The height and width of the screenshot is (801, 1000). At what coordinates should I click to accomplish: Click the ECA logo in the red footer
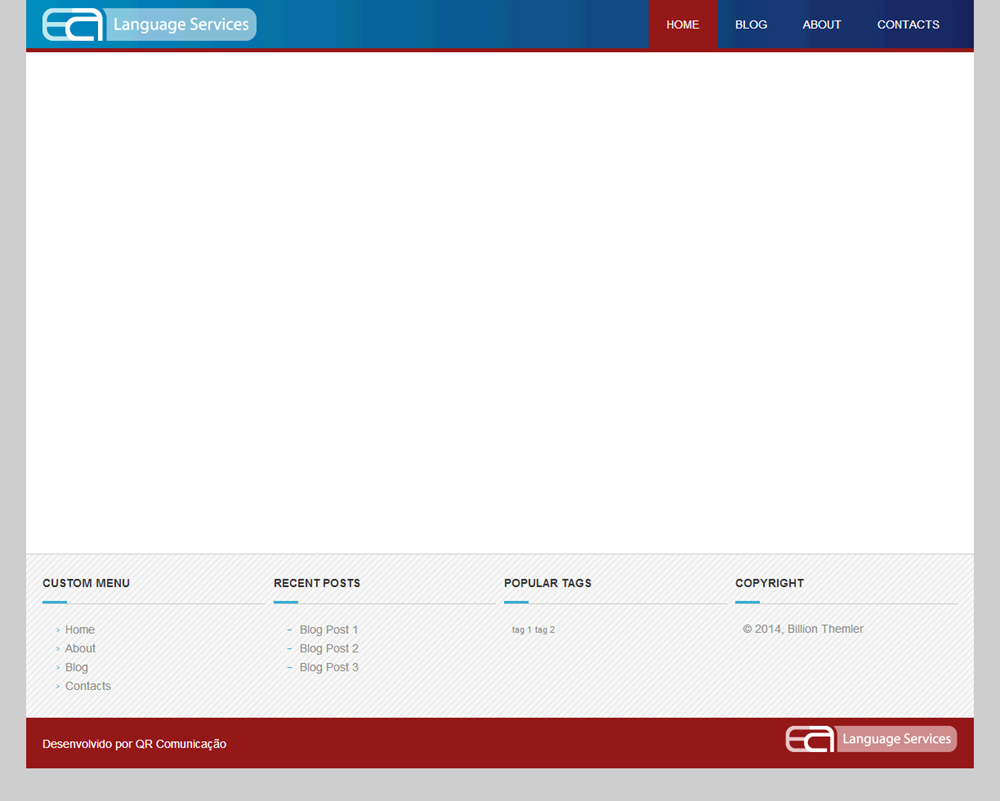(871, 739)
